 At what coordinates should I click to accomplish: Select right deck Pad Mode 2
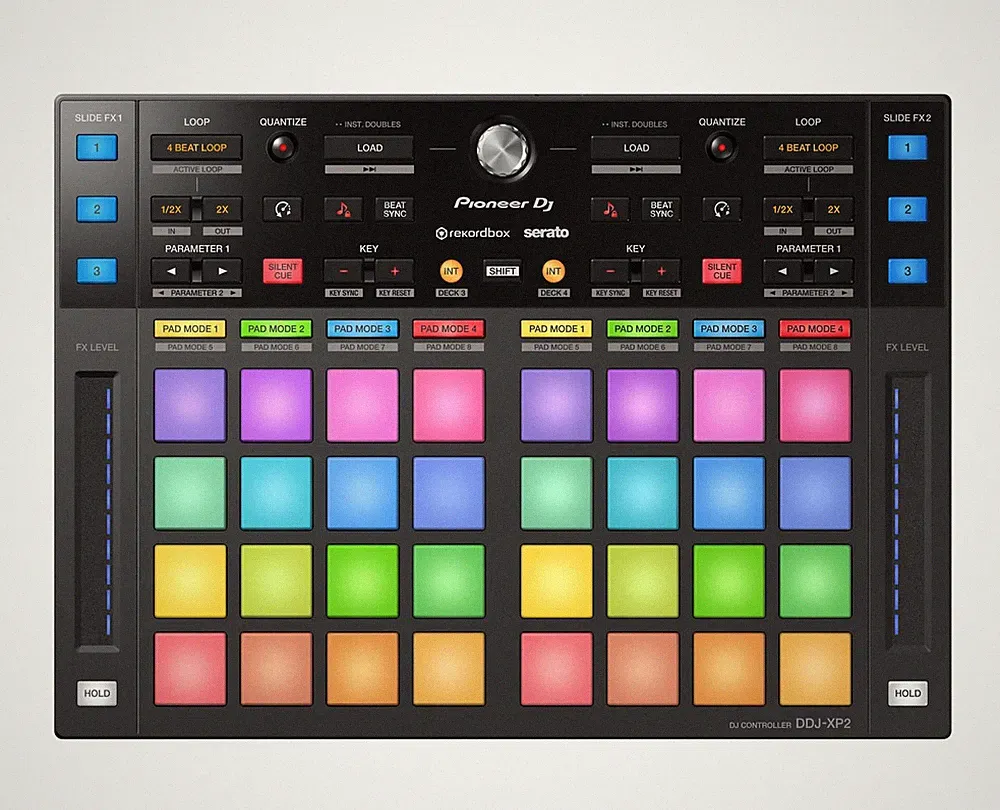tap(642, 328)
